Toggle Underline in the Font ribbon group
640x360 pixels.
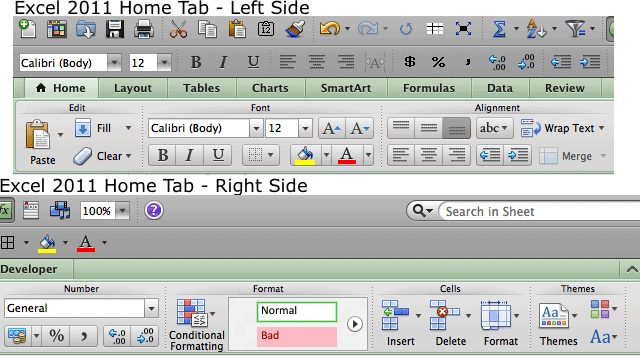coord(218,156)
